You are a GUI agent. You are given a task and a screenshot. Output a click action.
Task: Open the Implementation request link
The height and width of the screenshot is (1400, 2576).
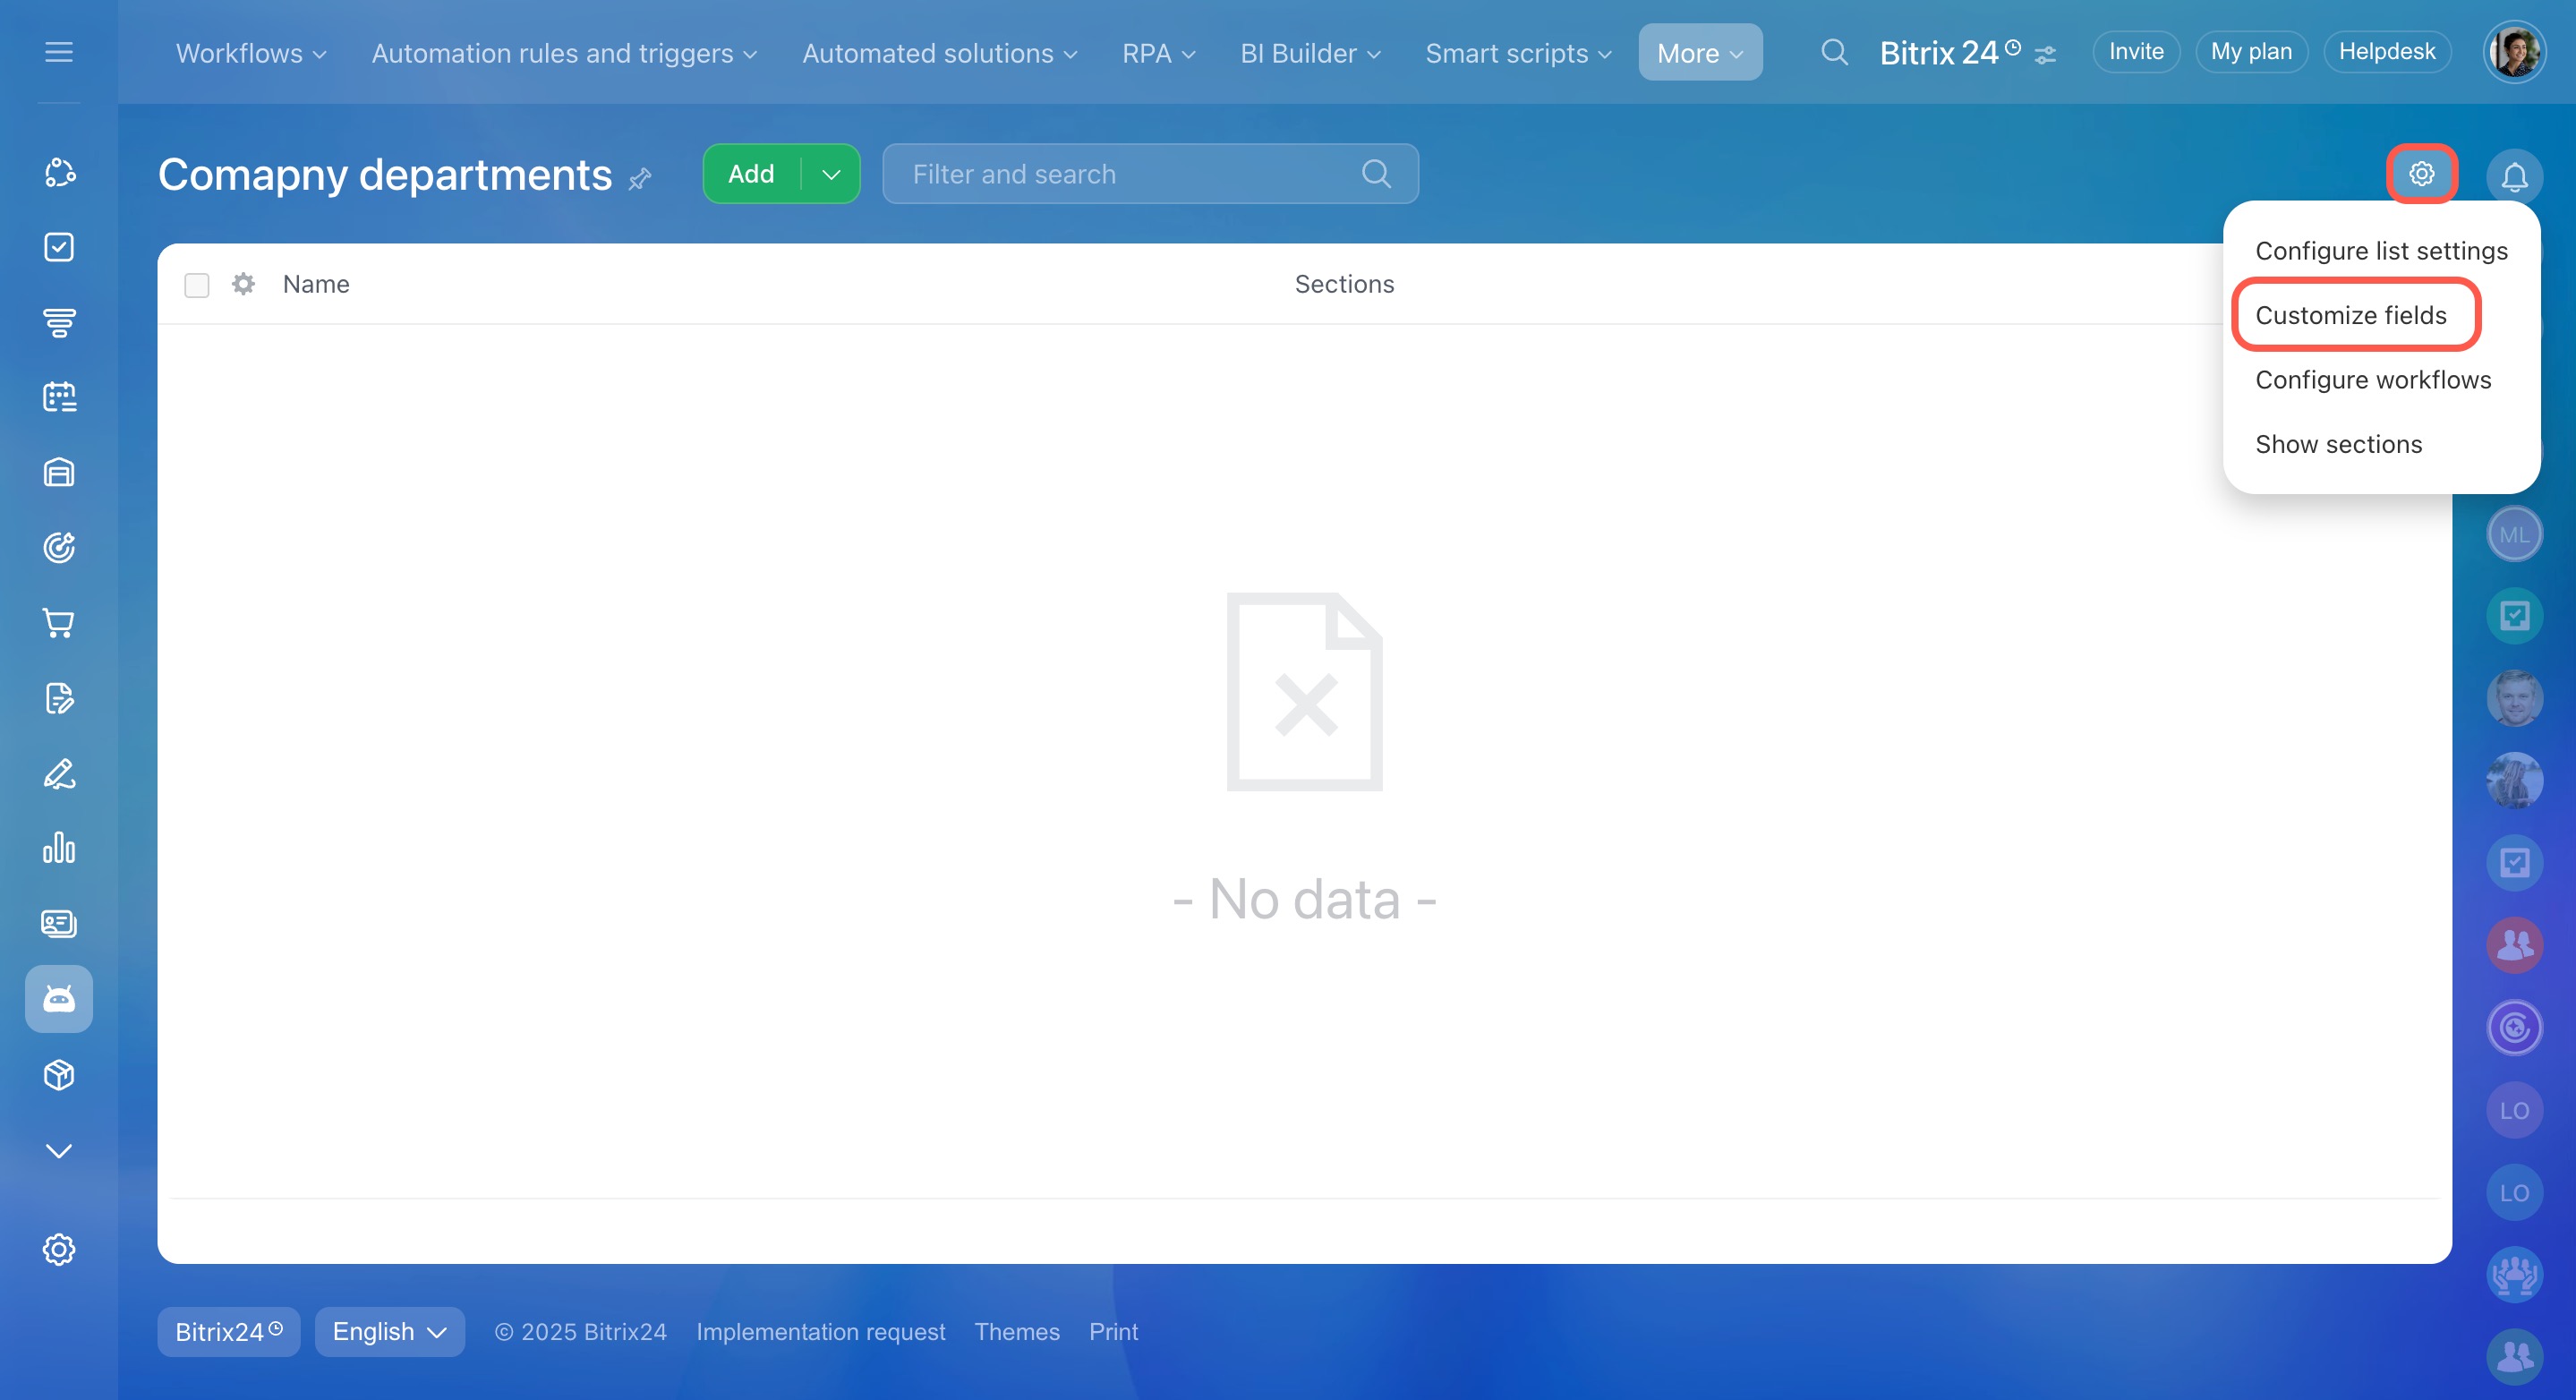(820, 1332)
